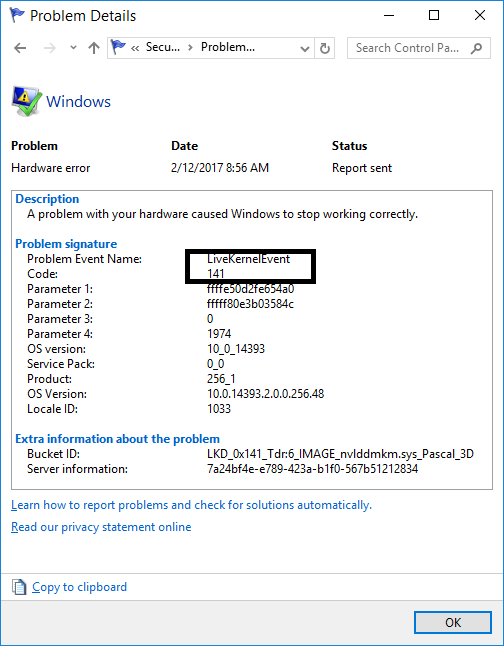Click the clipboard document icon
504x646 pixels.
[x=19, y=587]
